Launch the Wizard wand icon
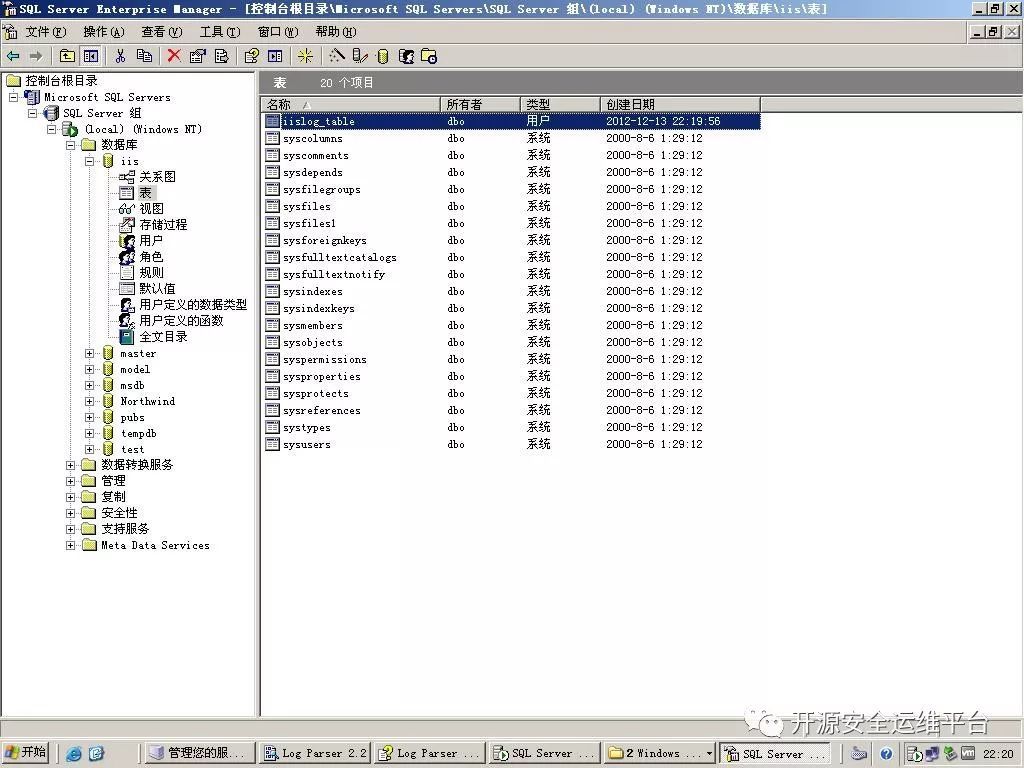Image resolution: width=1024 pixels, height=768 pixels. point(336,56)
